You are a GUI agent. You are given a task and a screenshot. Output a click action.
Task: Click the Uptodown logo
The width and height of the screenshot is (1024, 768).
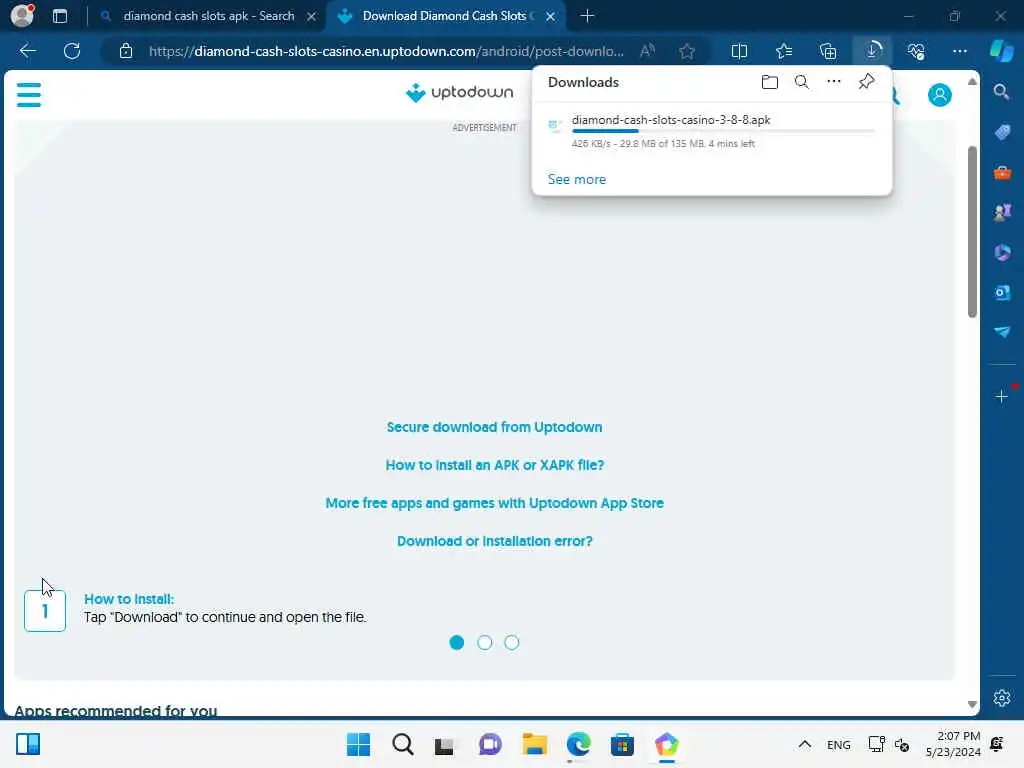460,93
